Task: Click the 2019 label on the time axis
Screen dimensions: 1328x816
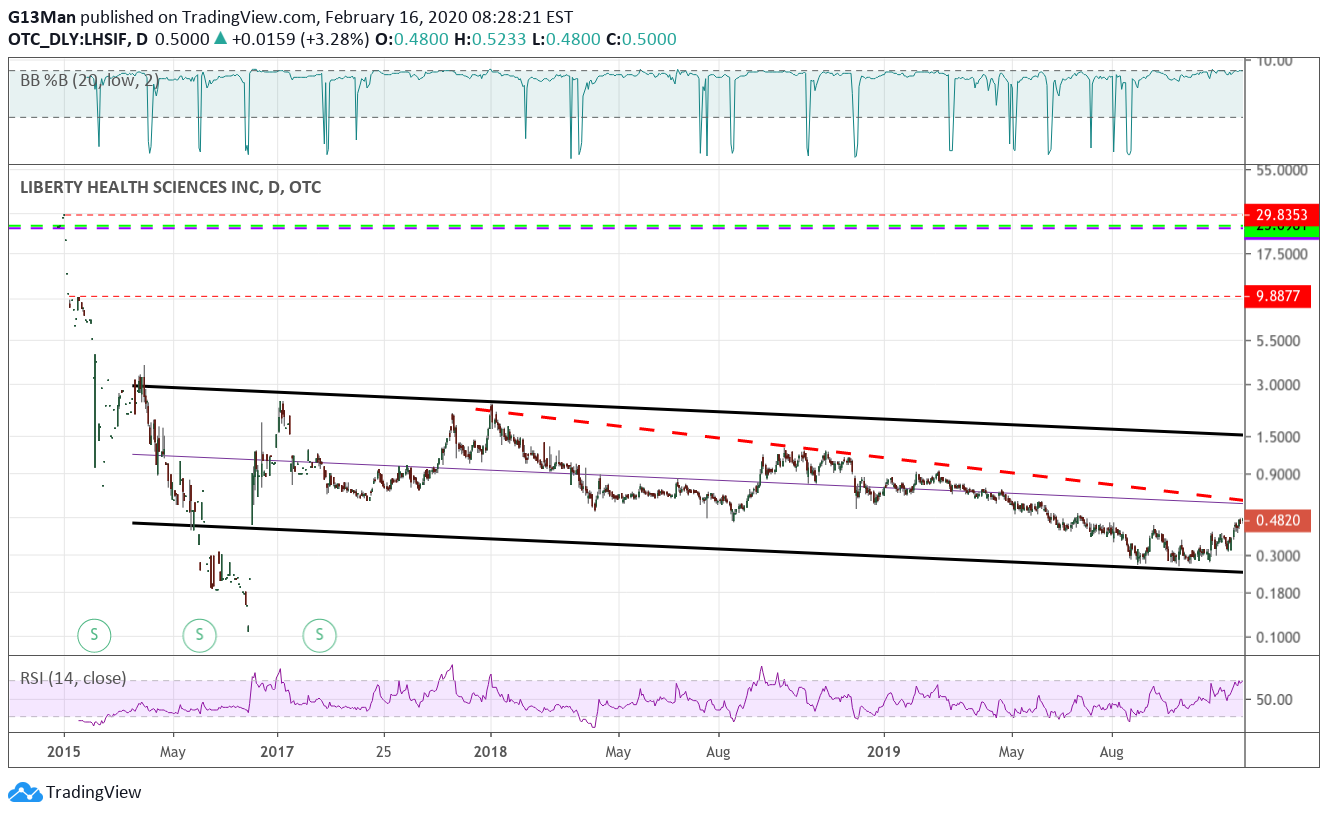Action: (884, 750)
